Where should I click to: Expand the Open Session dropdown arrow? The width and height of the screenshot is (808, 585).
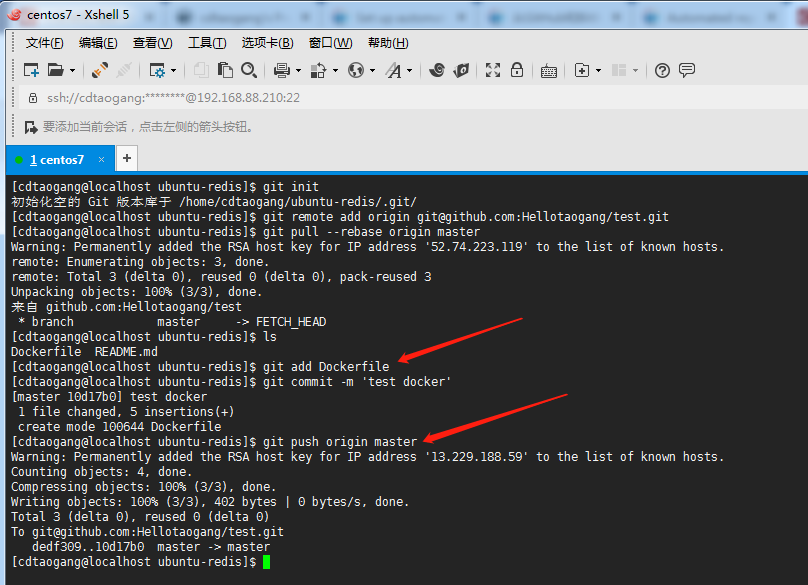(x=72, y=71)
